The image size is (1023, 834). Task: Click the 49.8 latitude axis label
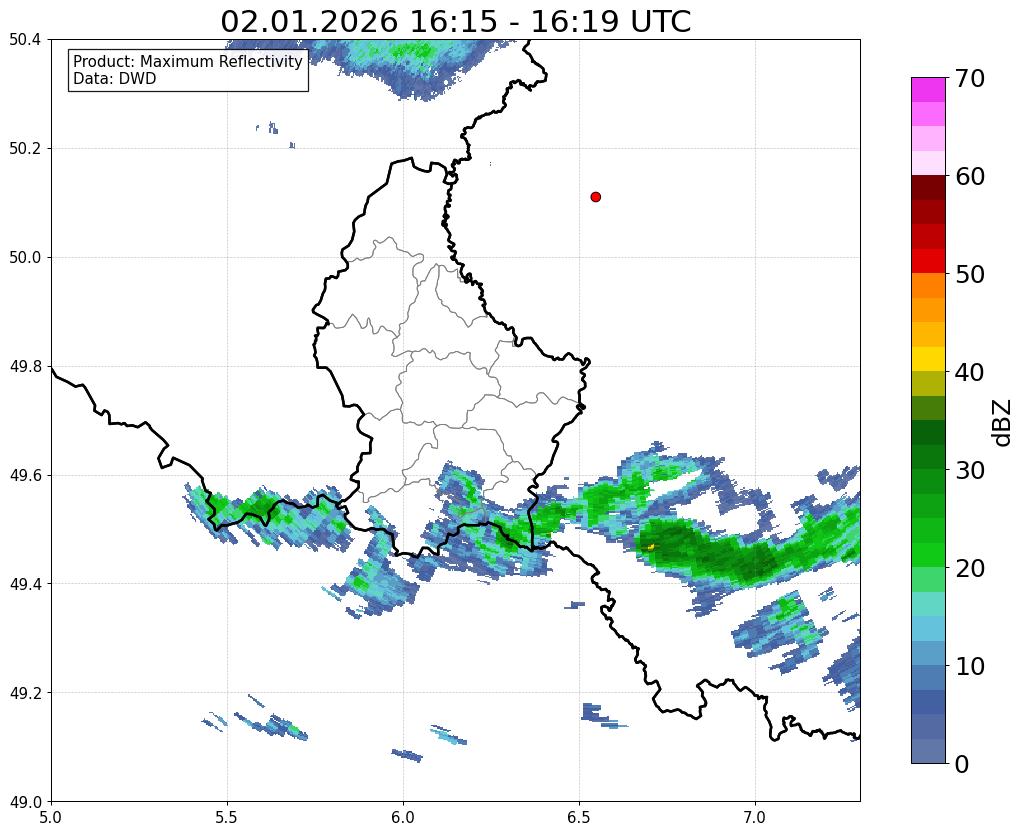[x=25, y=367]
